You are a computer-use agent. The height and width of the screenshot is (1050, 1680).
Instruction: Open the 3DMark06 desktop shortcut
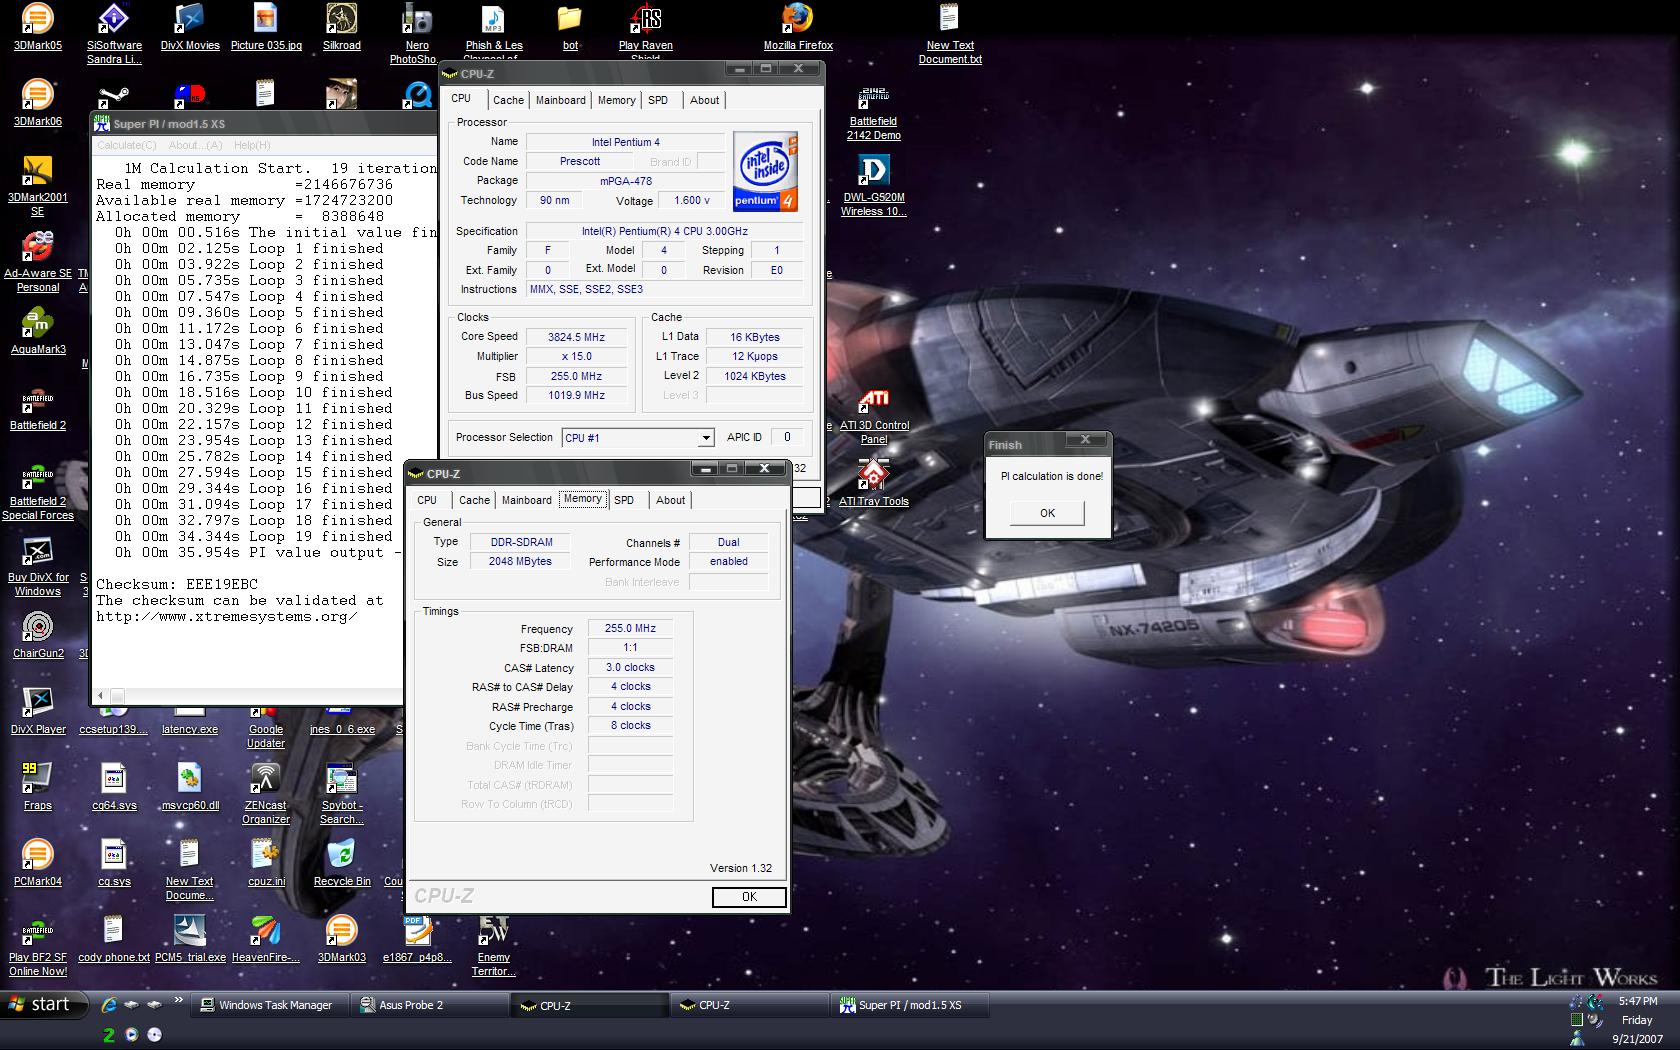pyautogui.click(x=37, y=103)
